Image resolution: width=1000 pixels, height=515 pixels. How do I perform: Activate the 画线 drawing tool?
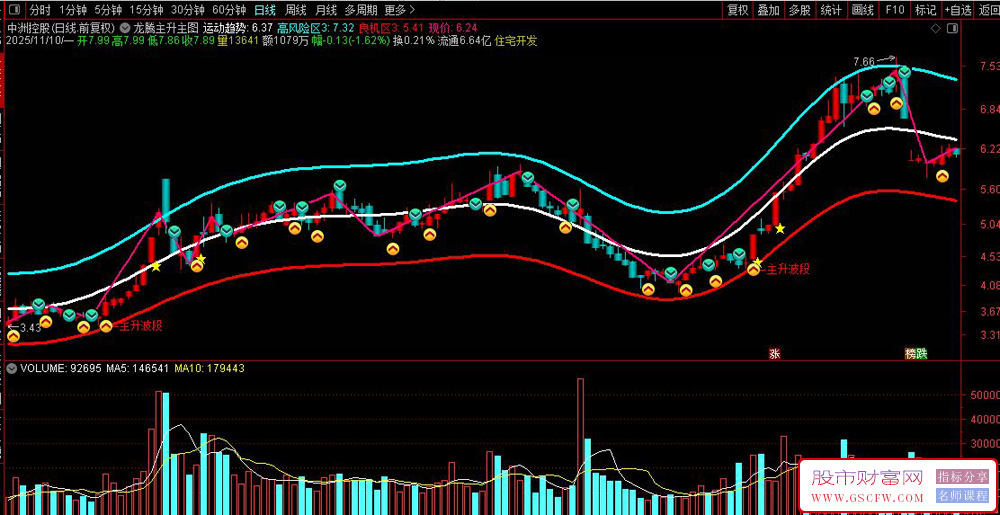[x=862, y=10]
